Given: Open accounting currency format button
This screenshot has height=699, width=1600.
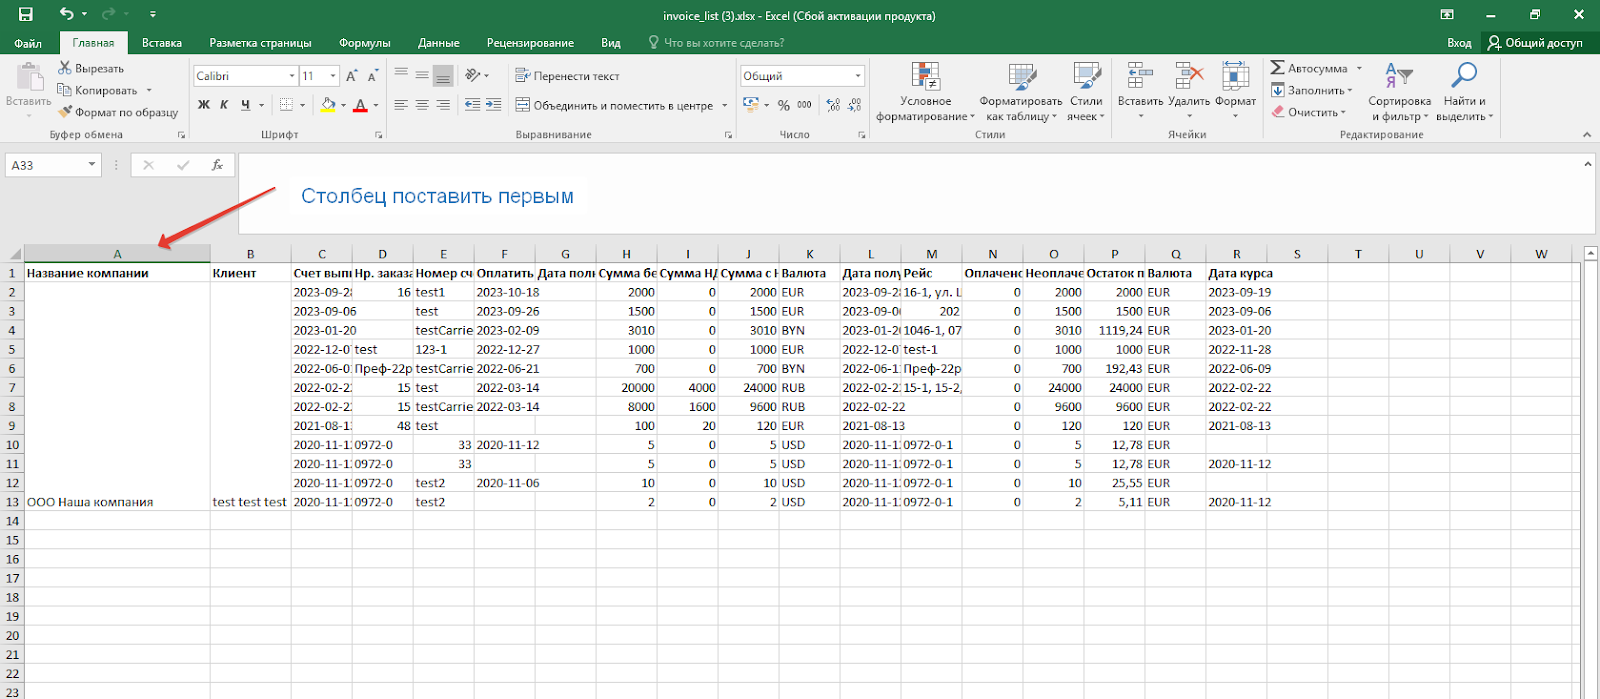Looking at the screenshot, I should pyautogui.click(x=751, y=105).
